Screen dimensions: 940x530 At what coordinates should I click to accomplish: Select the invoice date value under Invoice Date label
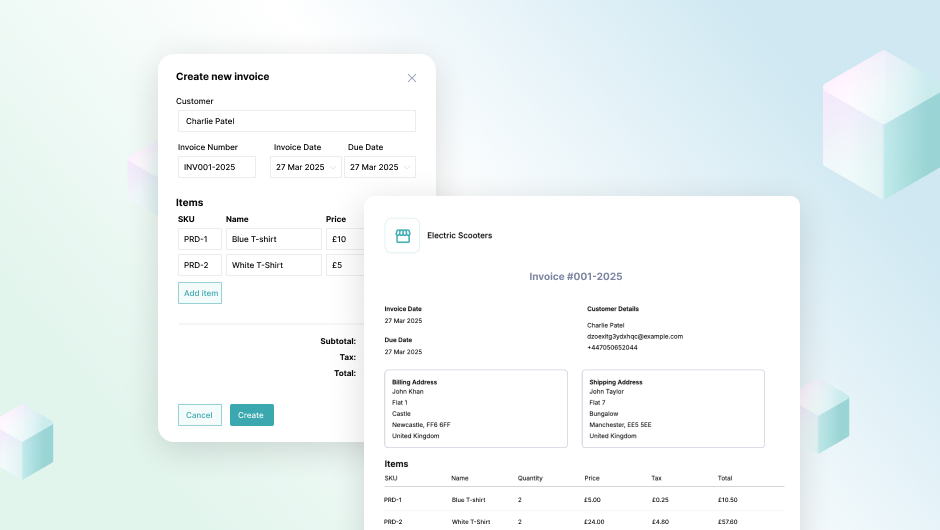click(x=403, y=321)
